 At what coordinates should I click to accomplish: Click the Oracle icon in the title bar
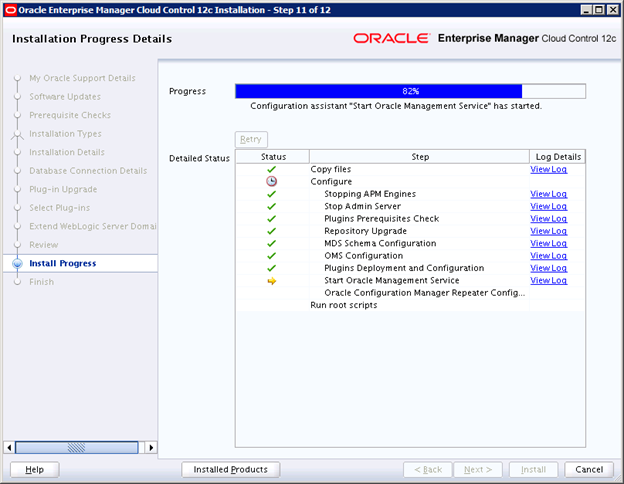10,10
